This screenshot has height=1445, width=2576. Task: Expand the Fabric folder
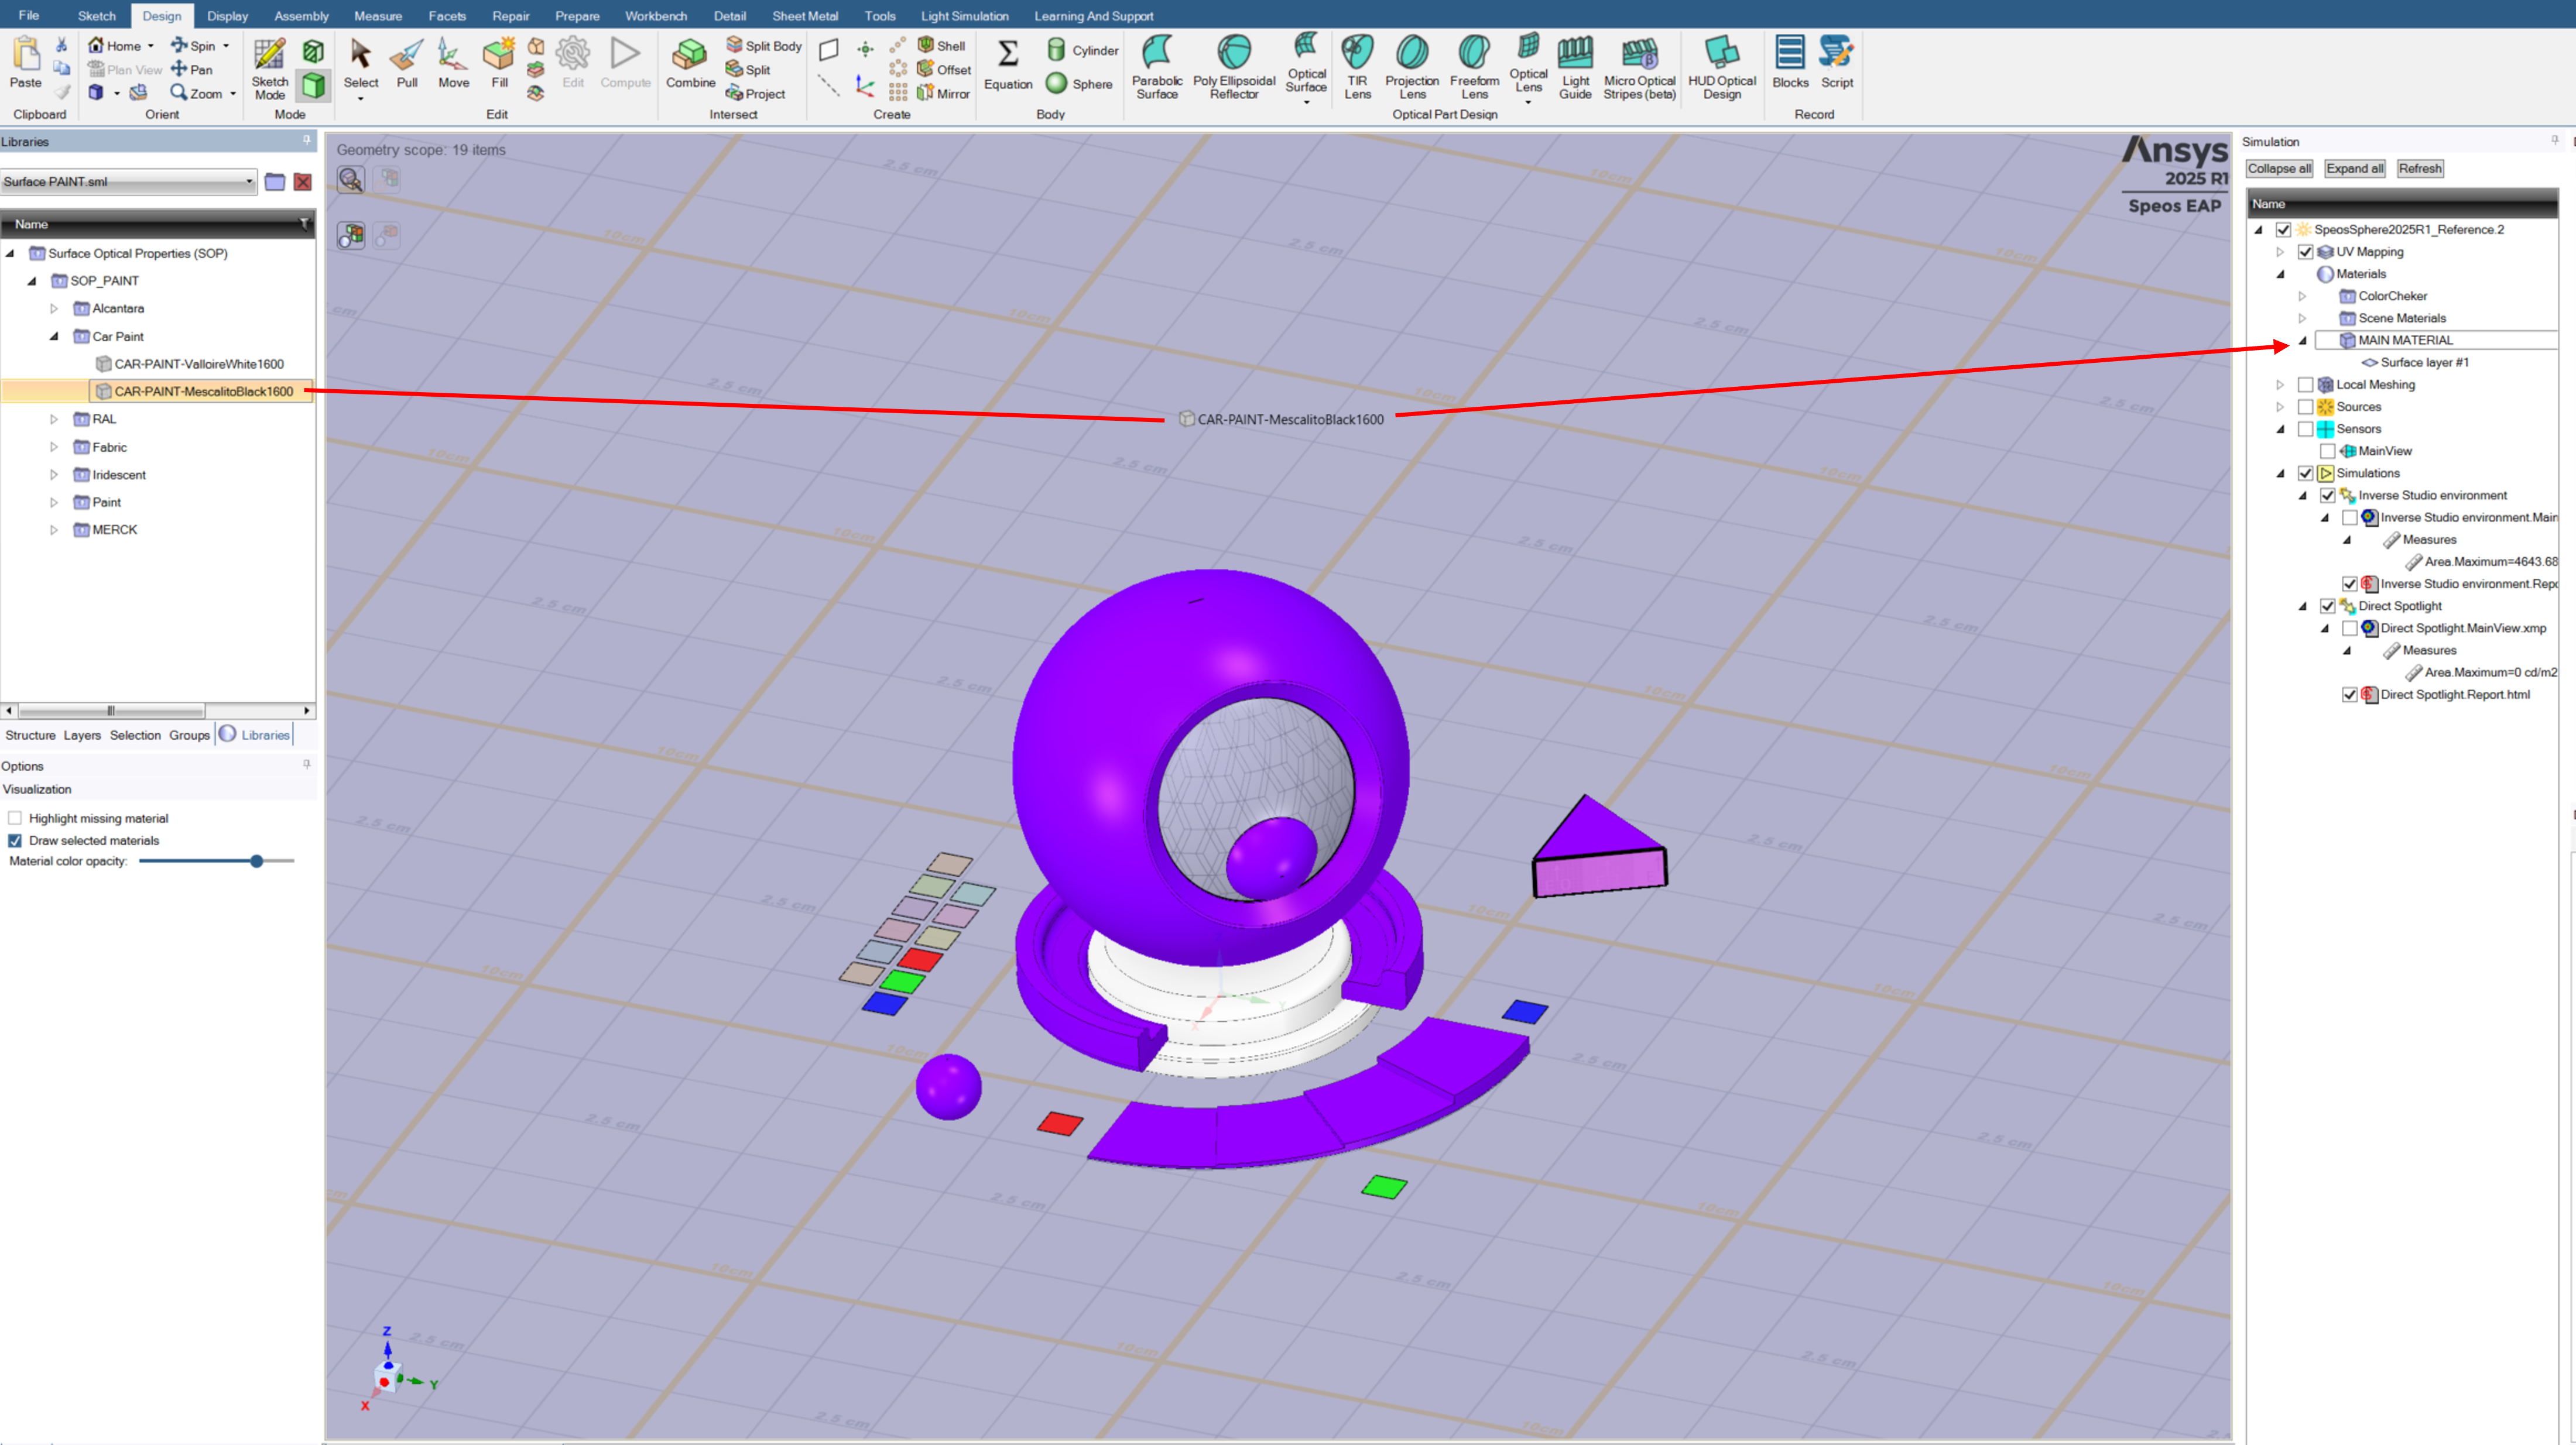[54, 447]
